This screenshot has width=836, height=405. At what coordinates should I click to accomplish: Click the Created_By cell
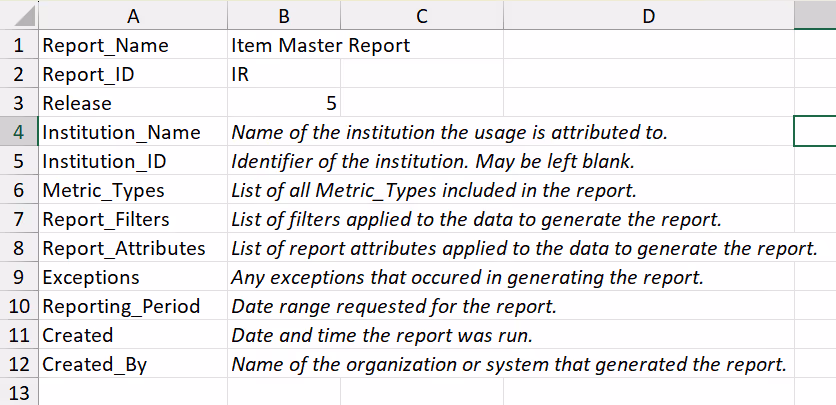tap(133, 363)
